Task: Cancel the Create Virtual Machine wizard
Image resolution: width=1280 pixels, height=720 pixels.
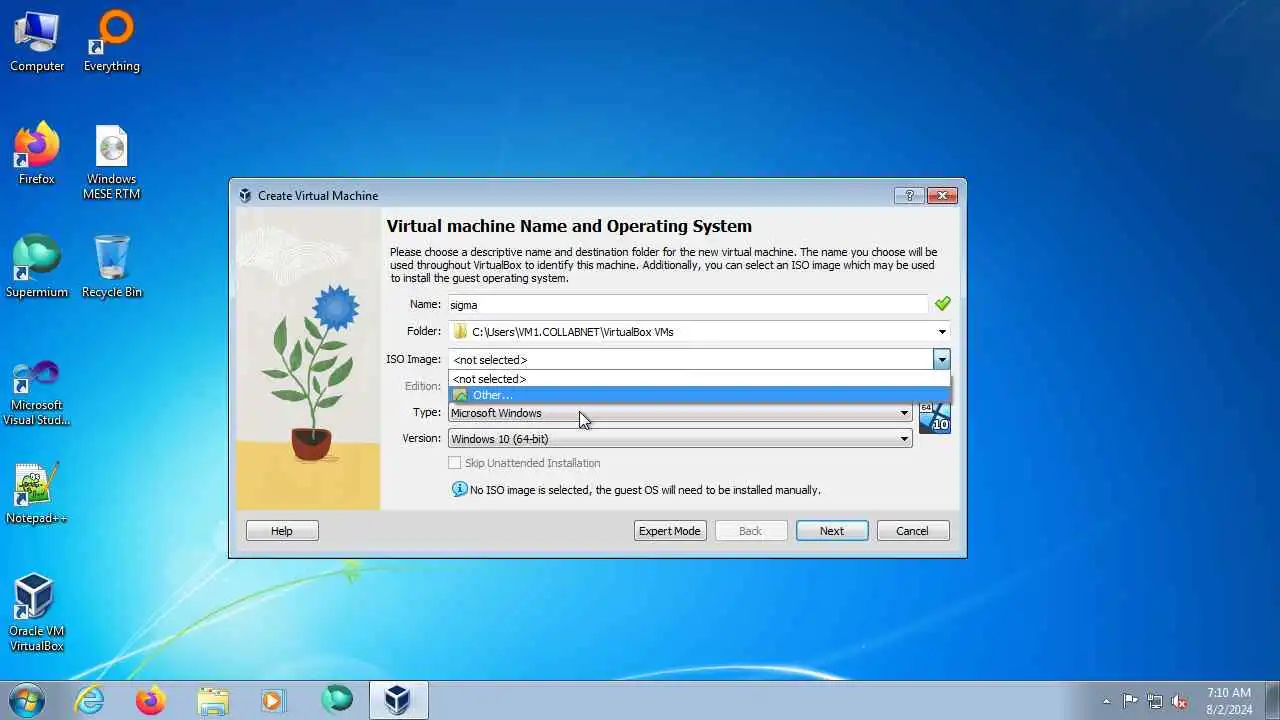Action: pos(912,531)
